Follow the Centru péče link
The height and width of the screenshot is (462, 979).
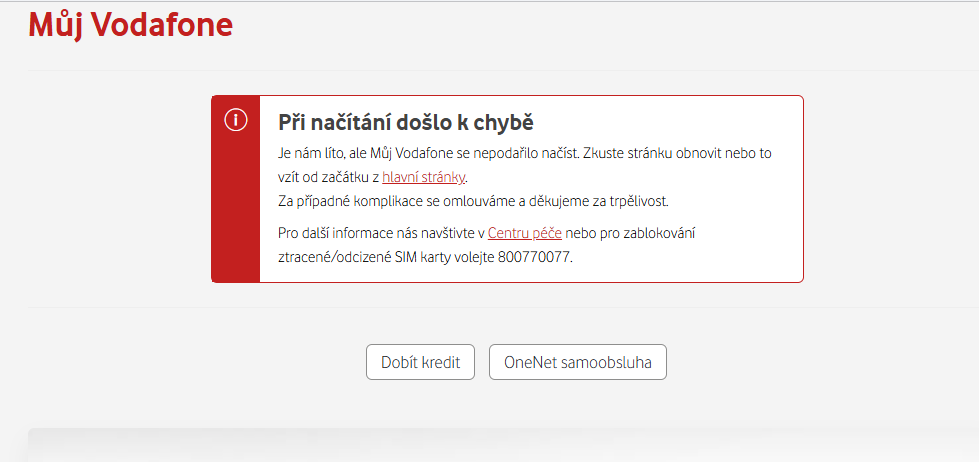point(525,233)
